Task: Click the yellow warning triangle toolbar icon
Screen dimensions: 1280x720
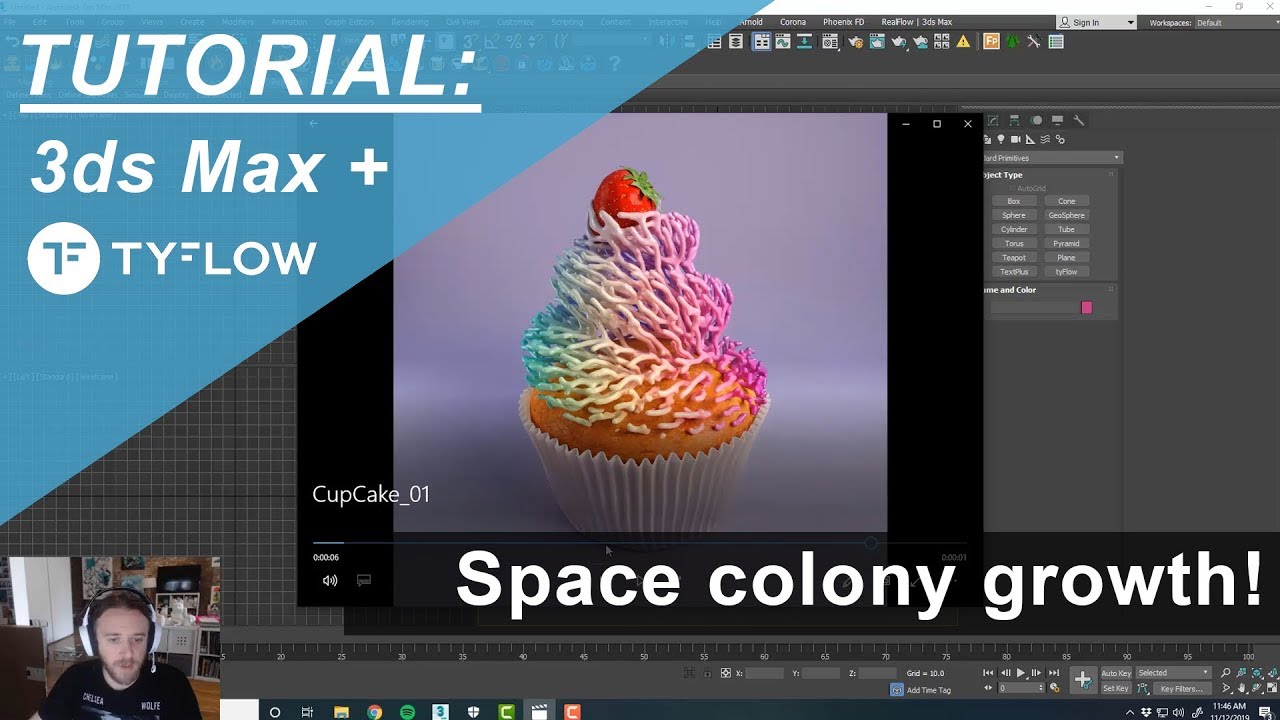Action: (963, 42)
